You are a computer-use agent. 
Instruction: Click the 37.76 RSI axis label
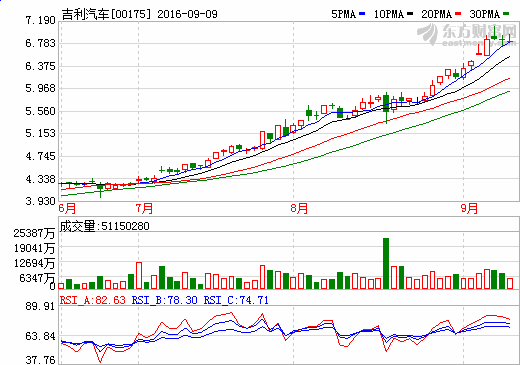click(40, 360)
